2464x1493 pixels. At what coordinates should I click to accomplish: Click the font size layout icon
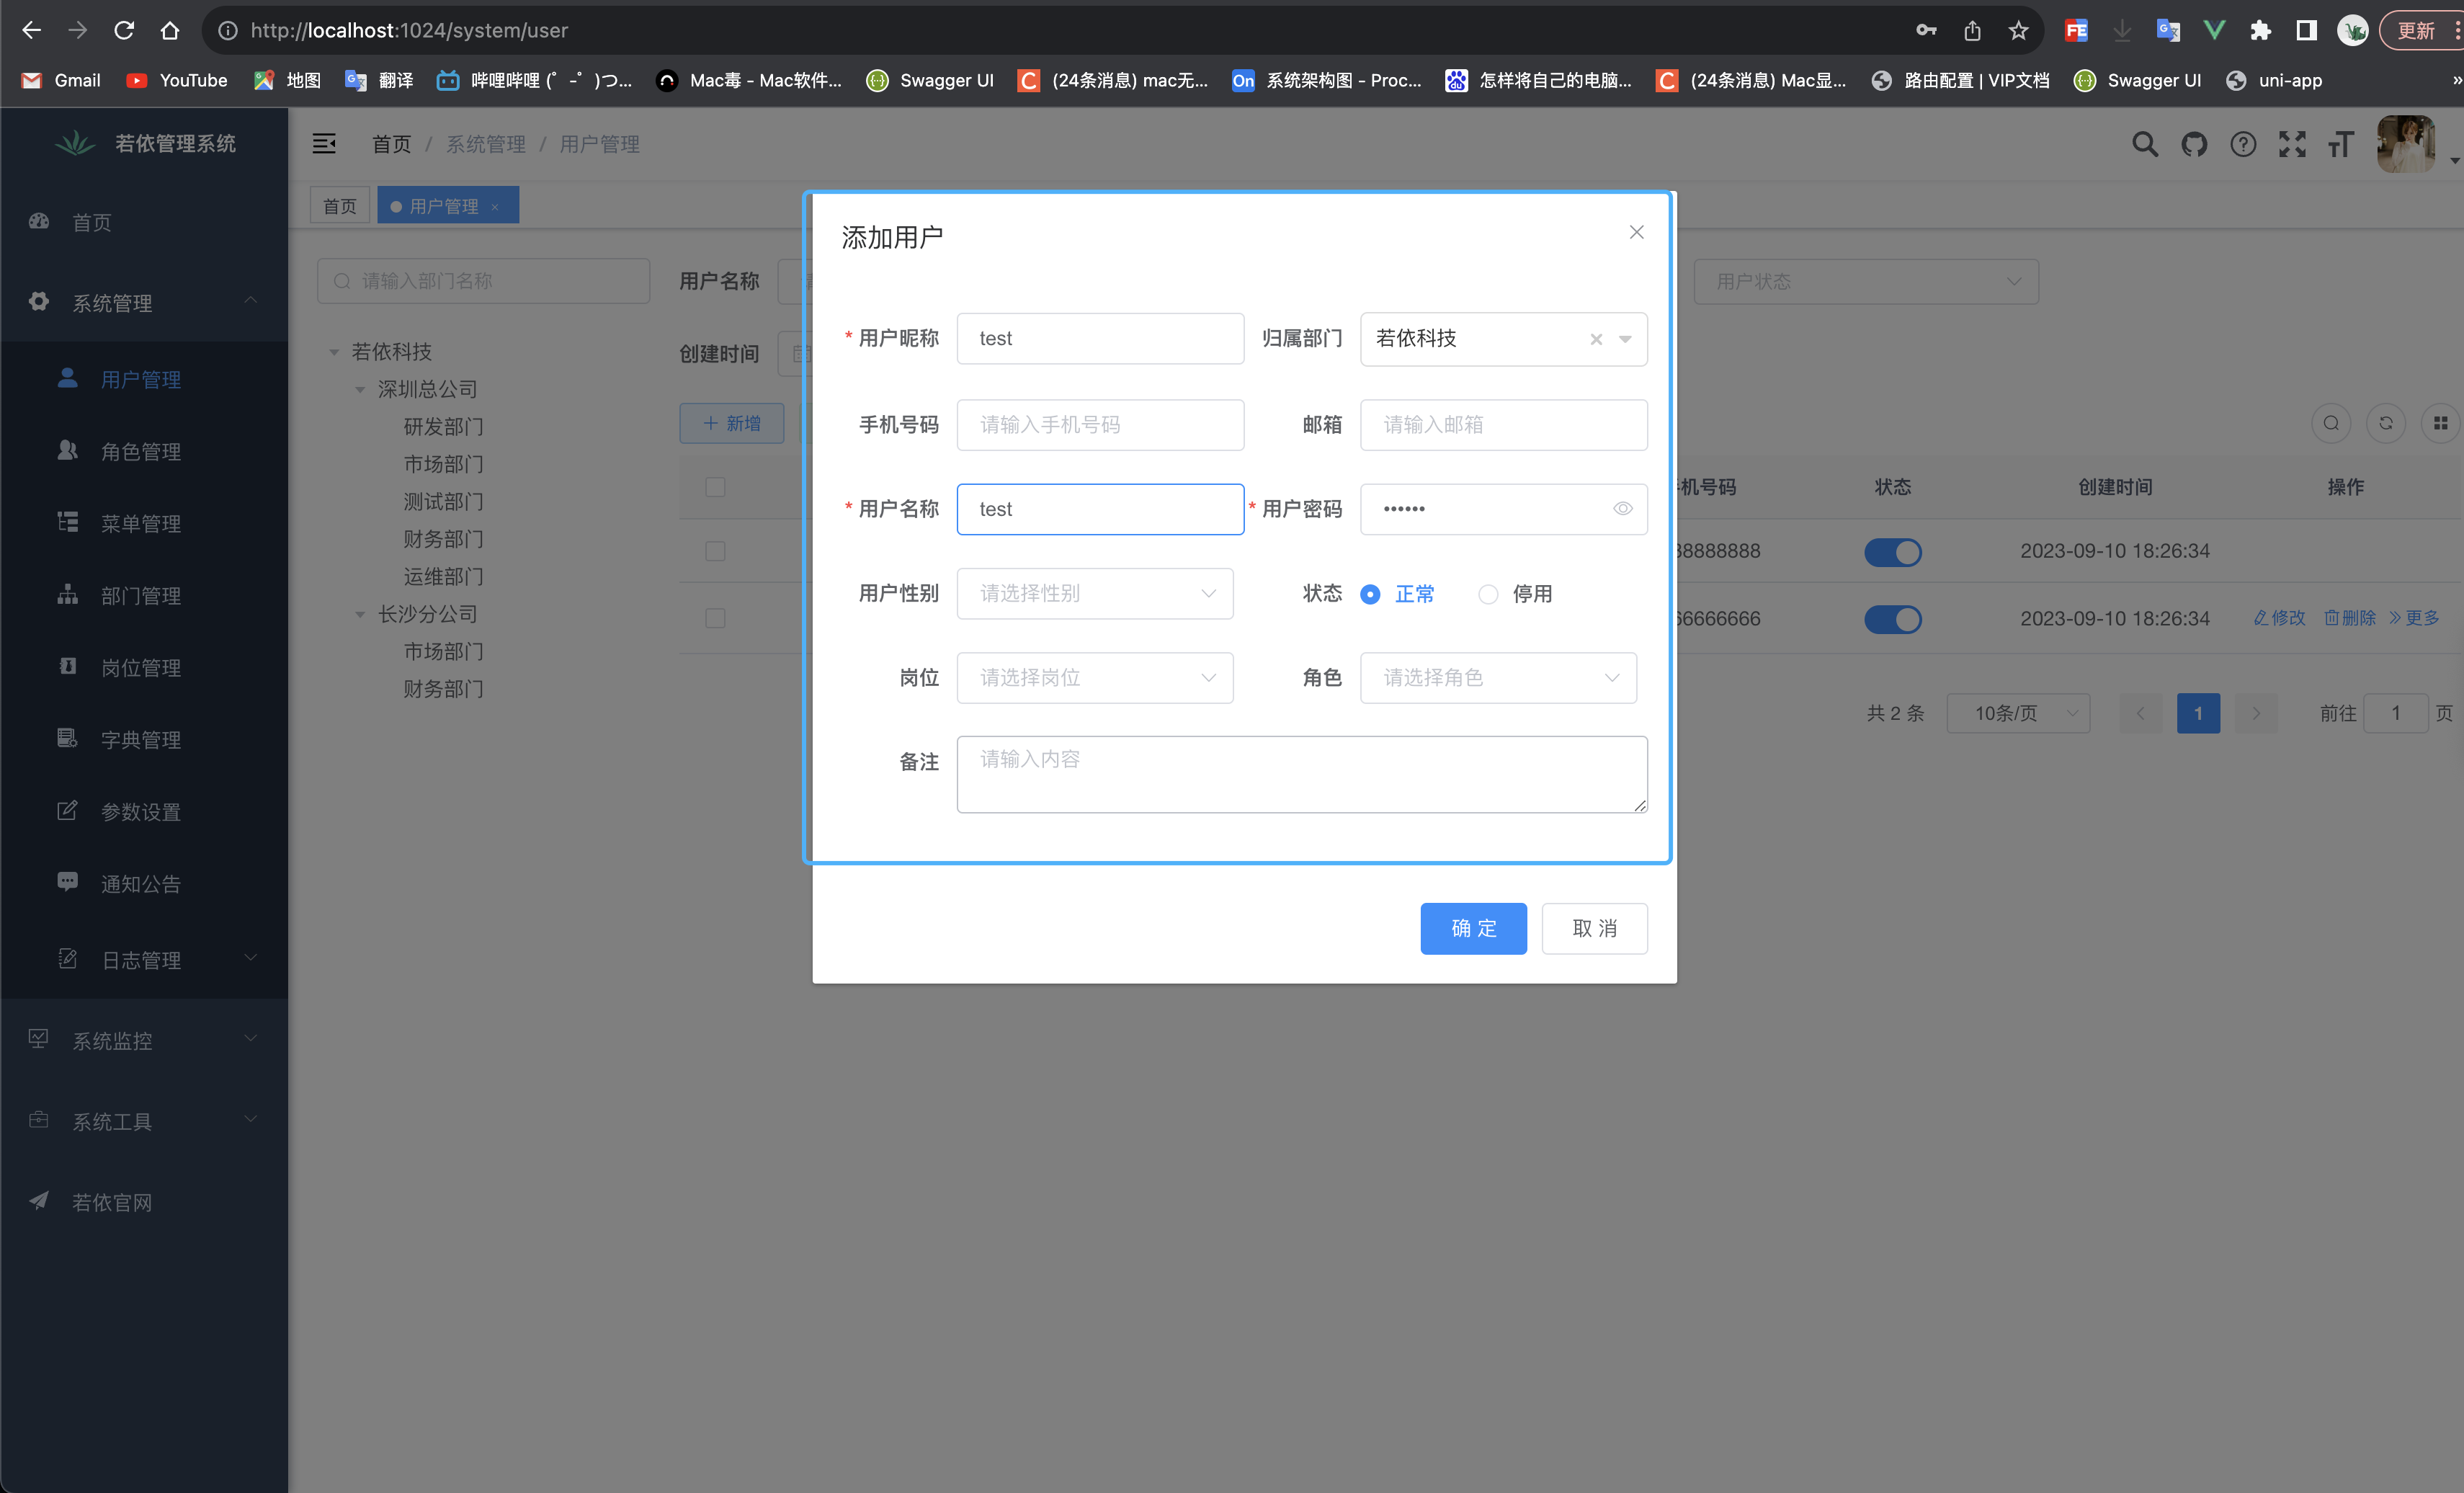(2341, 145)
